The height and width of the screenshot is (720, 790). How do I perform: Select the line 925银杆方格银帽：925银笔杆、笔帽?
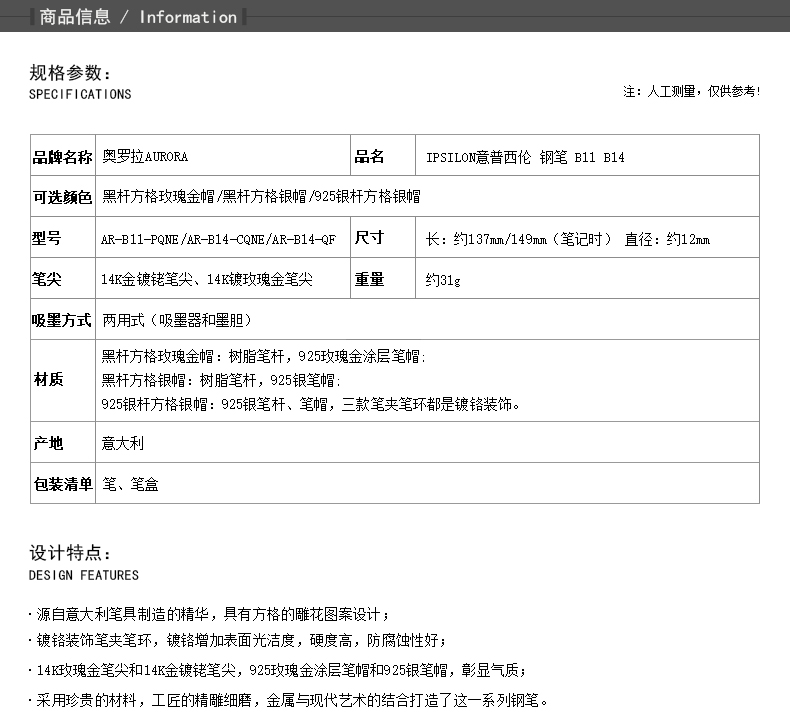coord(310,404)
